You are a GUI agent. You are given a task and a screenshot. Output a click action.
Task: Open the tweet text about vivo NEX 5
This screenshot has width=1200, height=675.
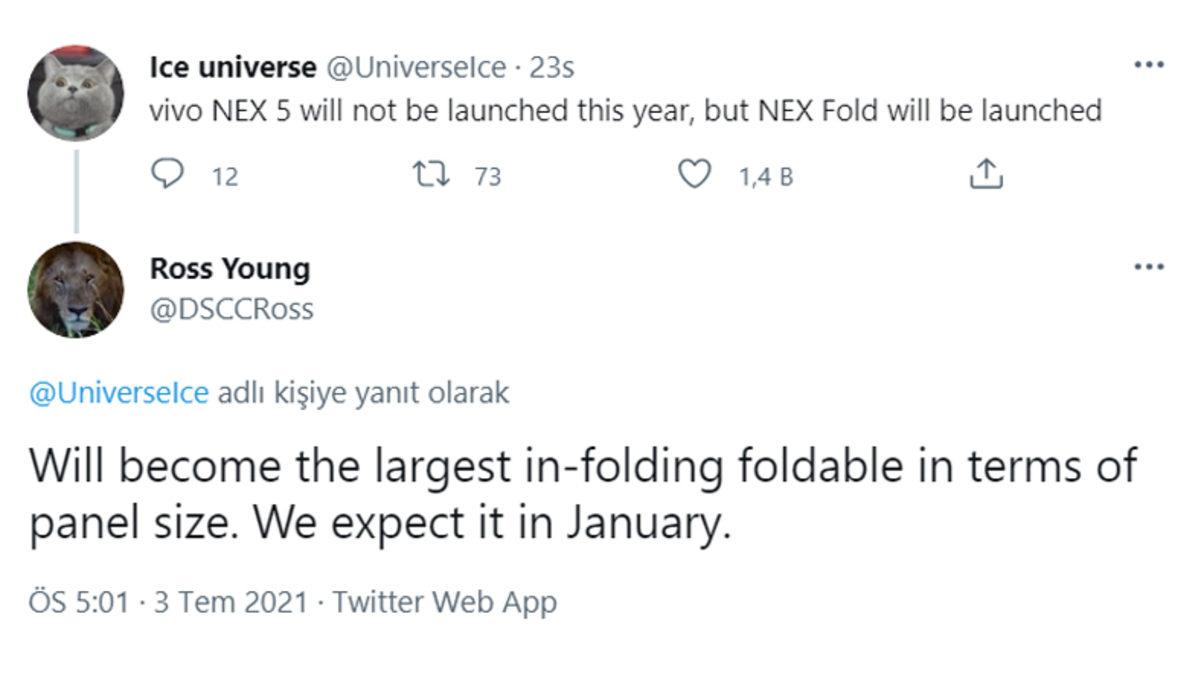click(x=625, y=110)
